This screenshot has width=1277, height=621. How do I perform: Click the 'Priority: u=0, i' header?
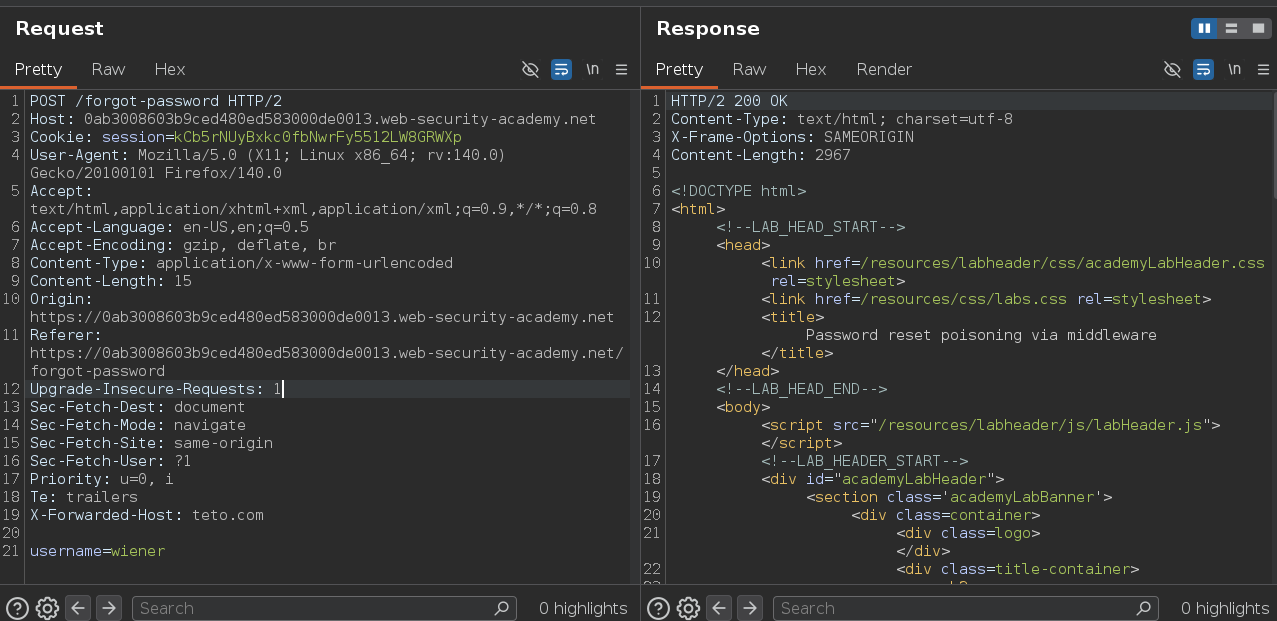click(101, 479)
